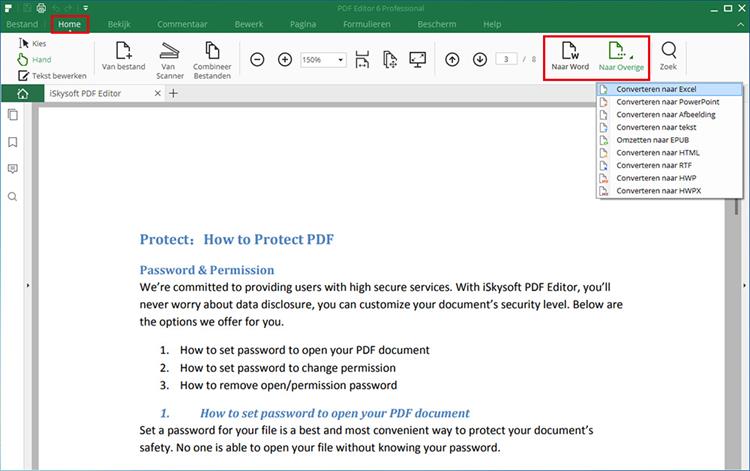Open the Formulieren tab
Image resolution: width=750 pixels, height=471 pixels.
tap(367, 24)
